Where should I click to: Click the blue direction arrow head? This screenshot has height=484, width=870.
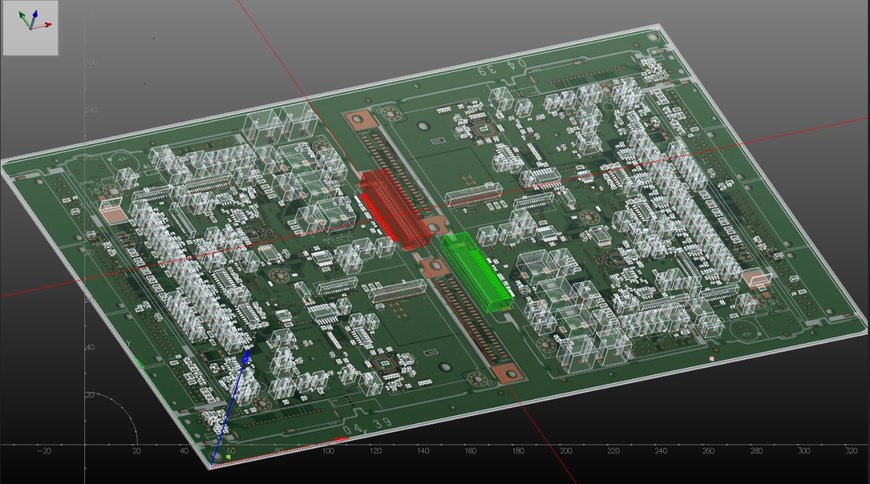pos(246,355)
